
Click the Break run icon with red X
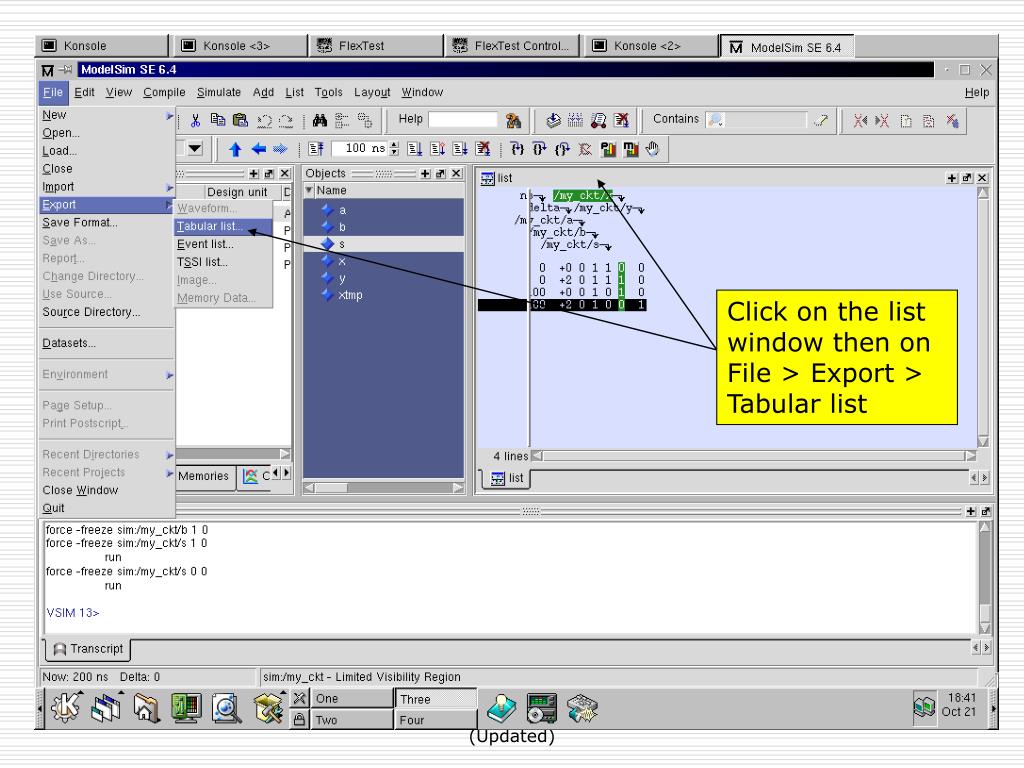coord(483,150)
